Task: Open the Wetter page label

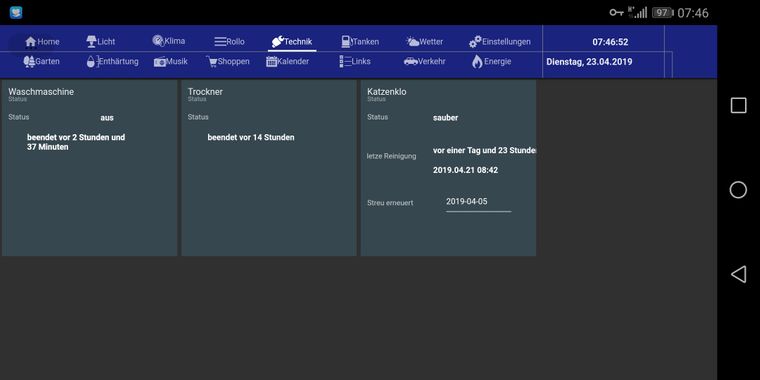Action: click(431, 42)
